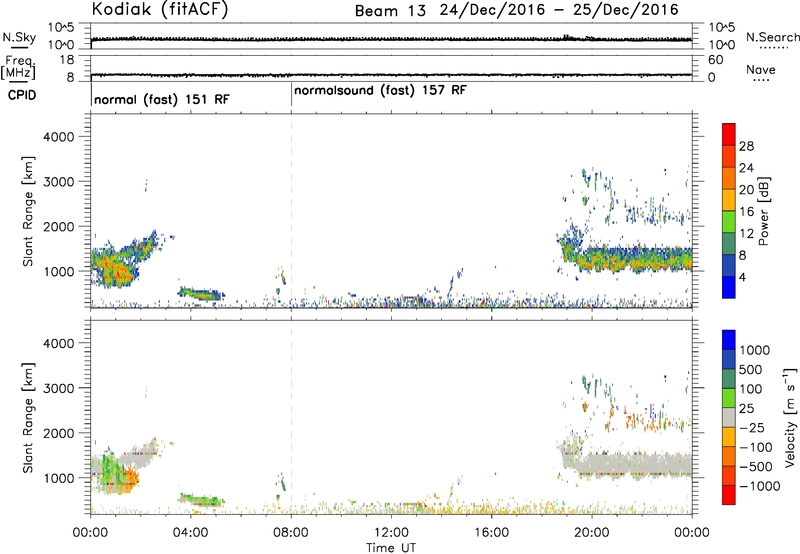The width and height of the screenshot is (800, 554).
Task: Click the Kodiak (fitACF) plot title
Action: pos(159,10)
